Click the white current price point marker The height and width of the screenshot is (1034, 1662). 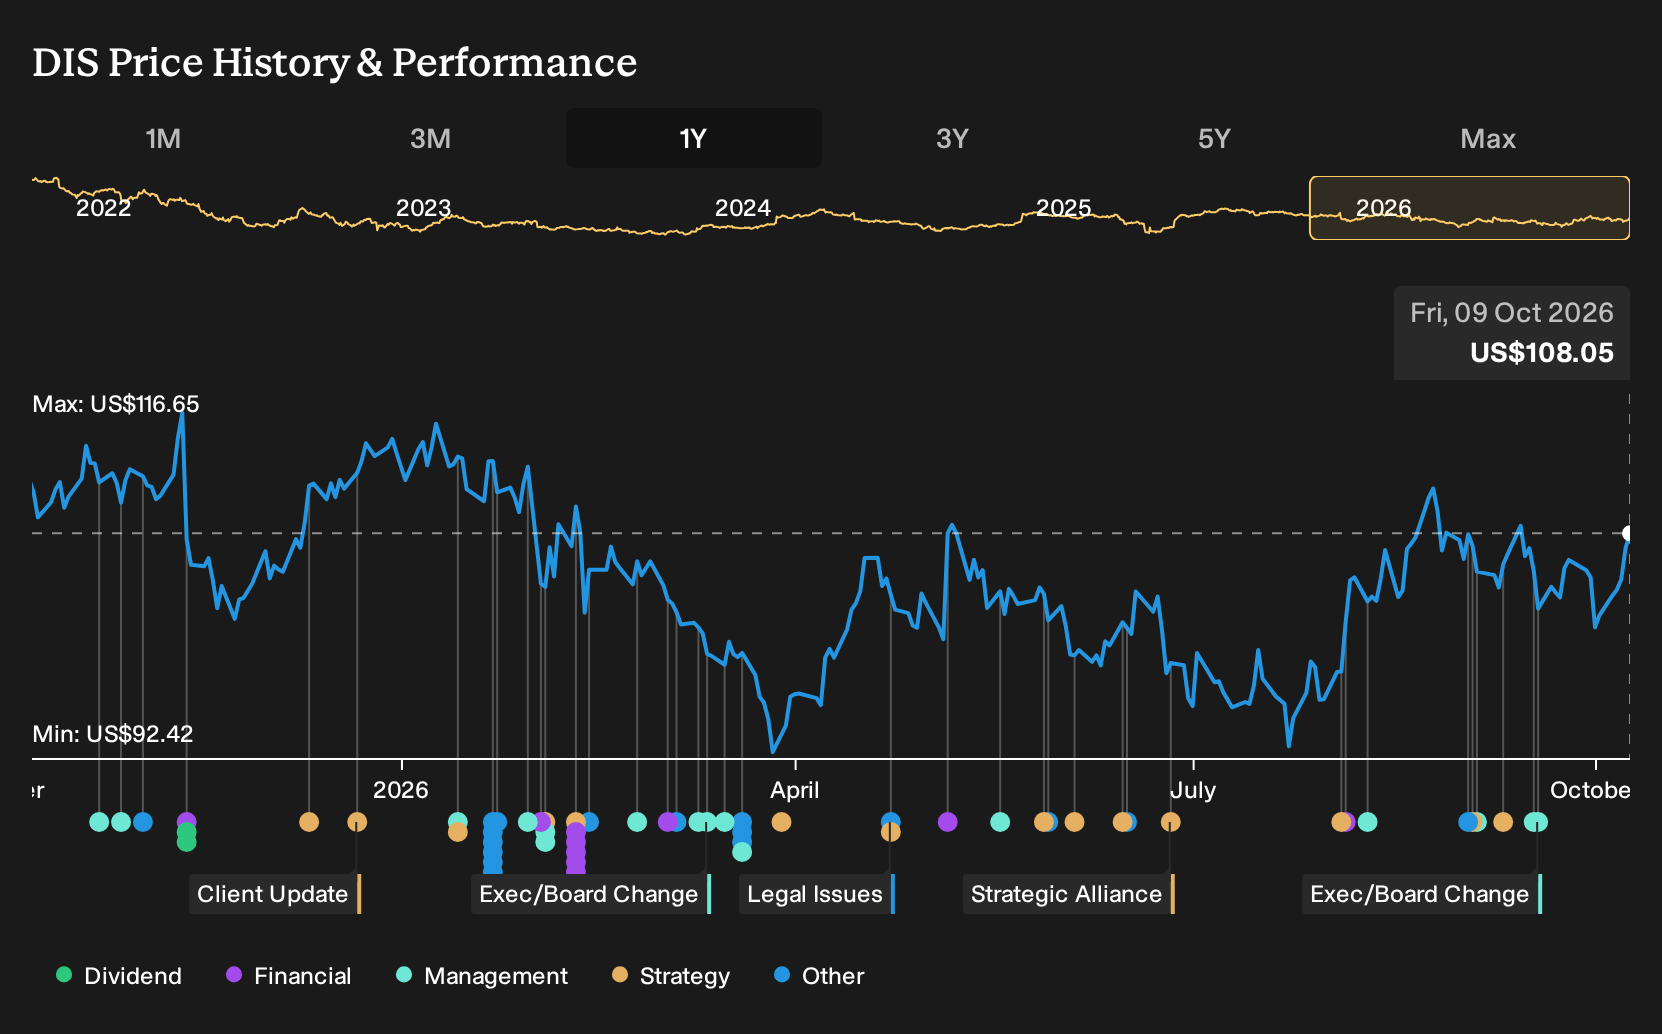point(1628,533)
